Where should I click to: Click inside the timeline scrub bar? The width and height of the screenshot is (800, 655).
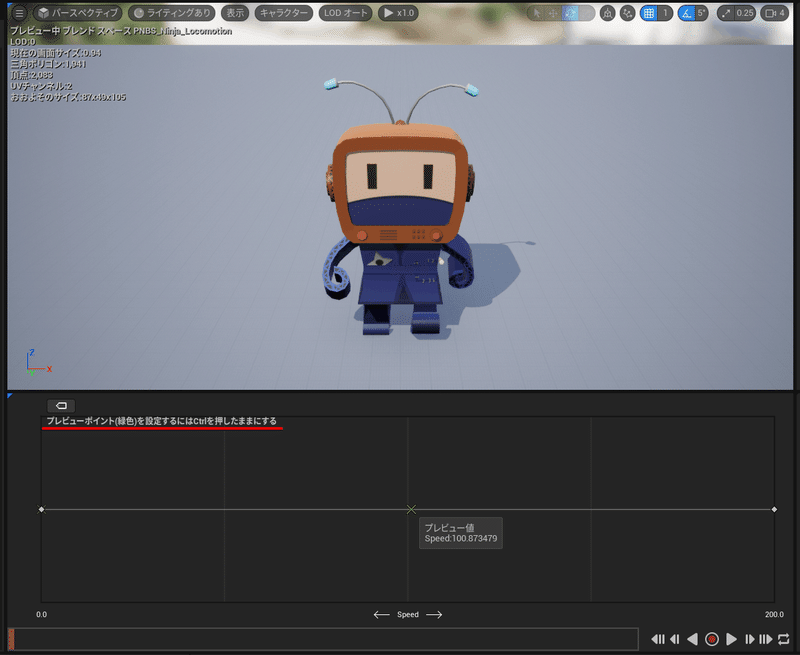pyautogui.click(x=320, y=639)
